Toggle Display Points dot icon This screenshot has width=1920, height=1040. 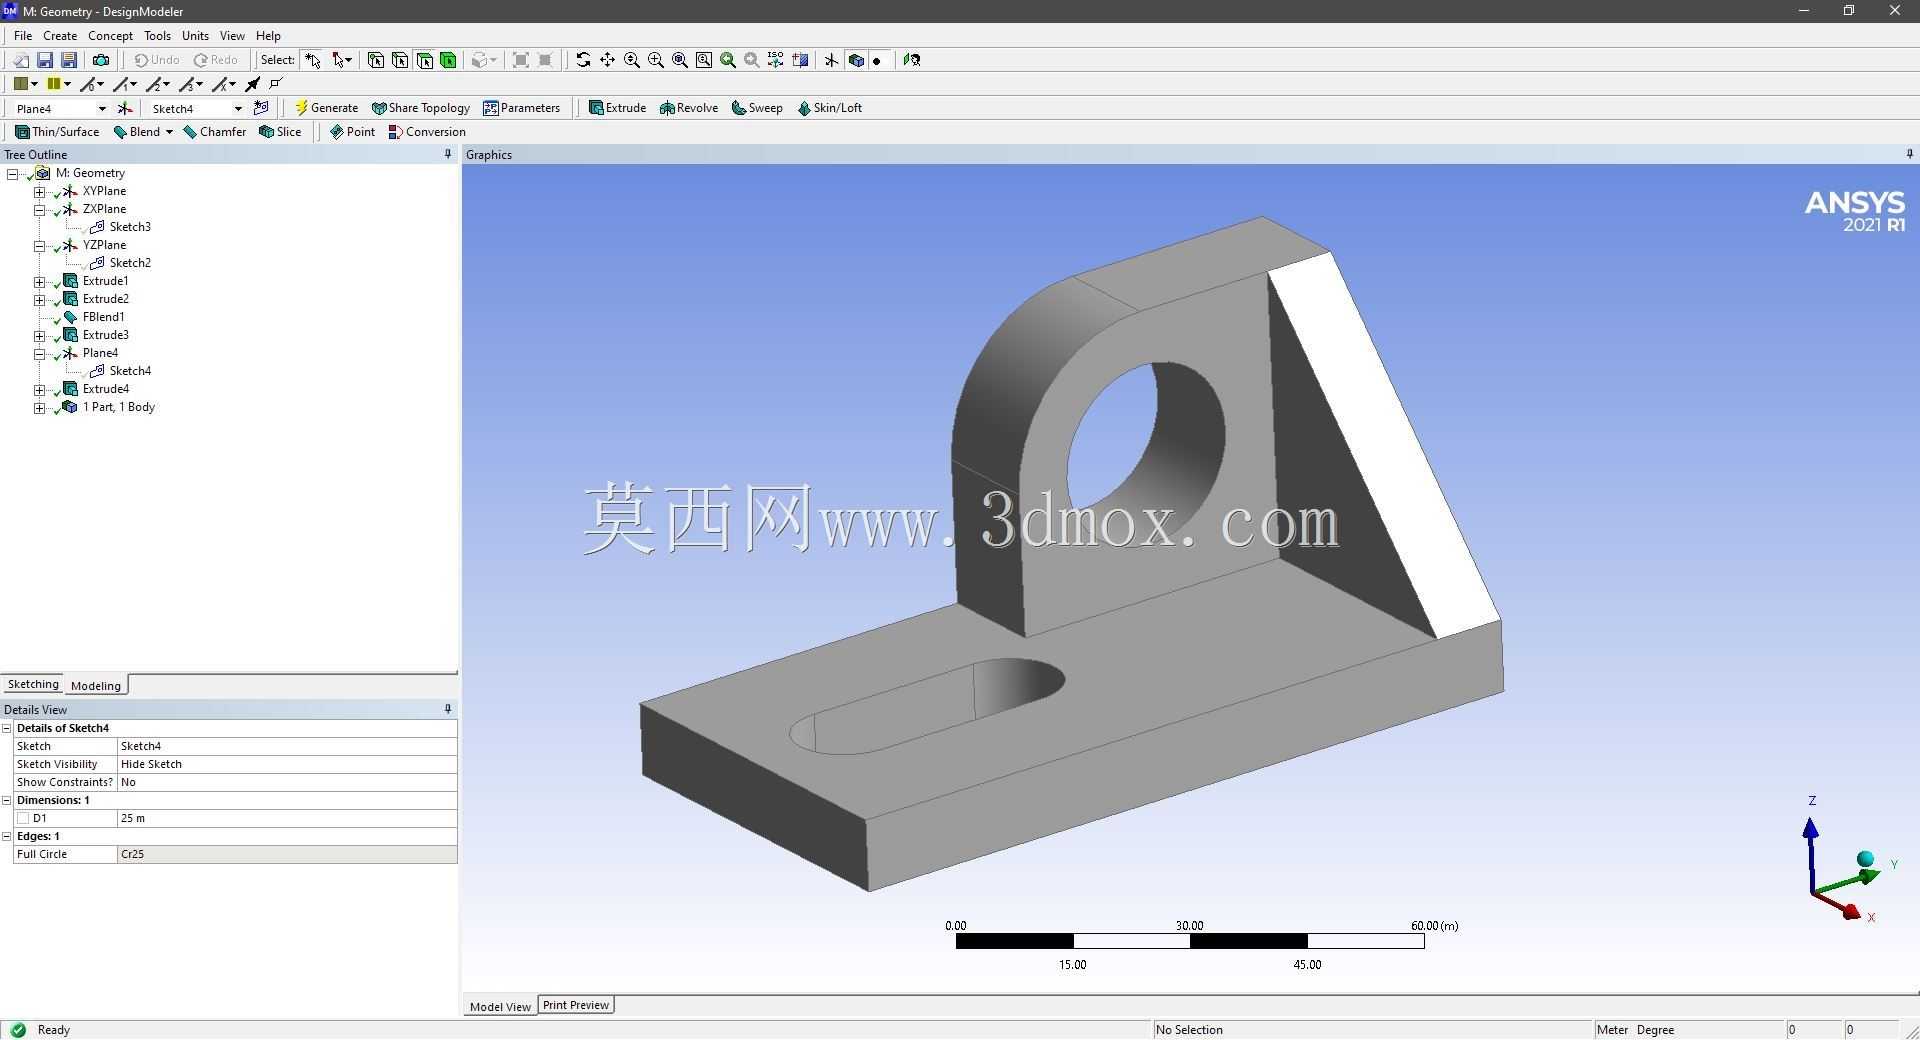coord(877,60)
